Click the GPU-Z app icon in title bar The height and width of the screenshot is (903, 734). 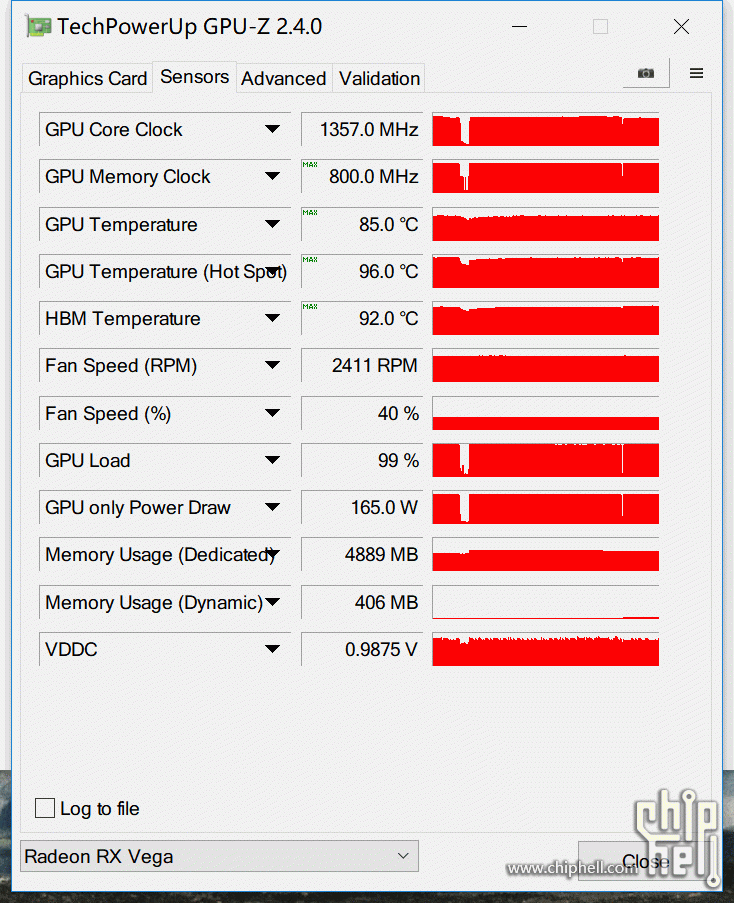(x=38, y=26)
